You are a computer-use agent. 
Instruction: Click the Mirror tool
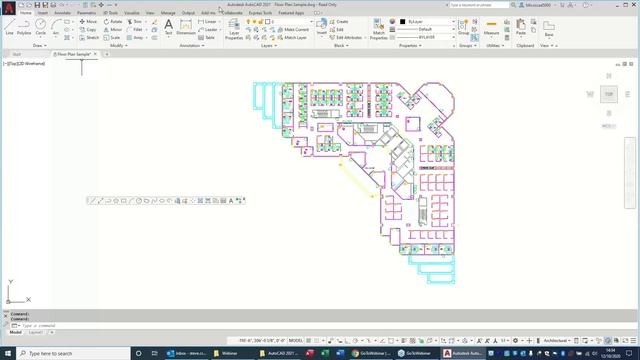pyautogui.click(x=113, y=29)
